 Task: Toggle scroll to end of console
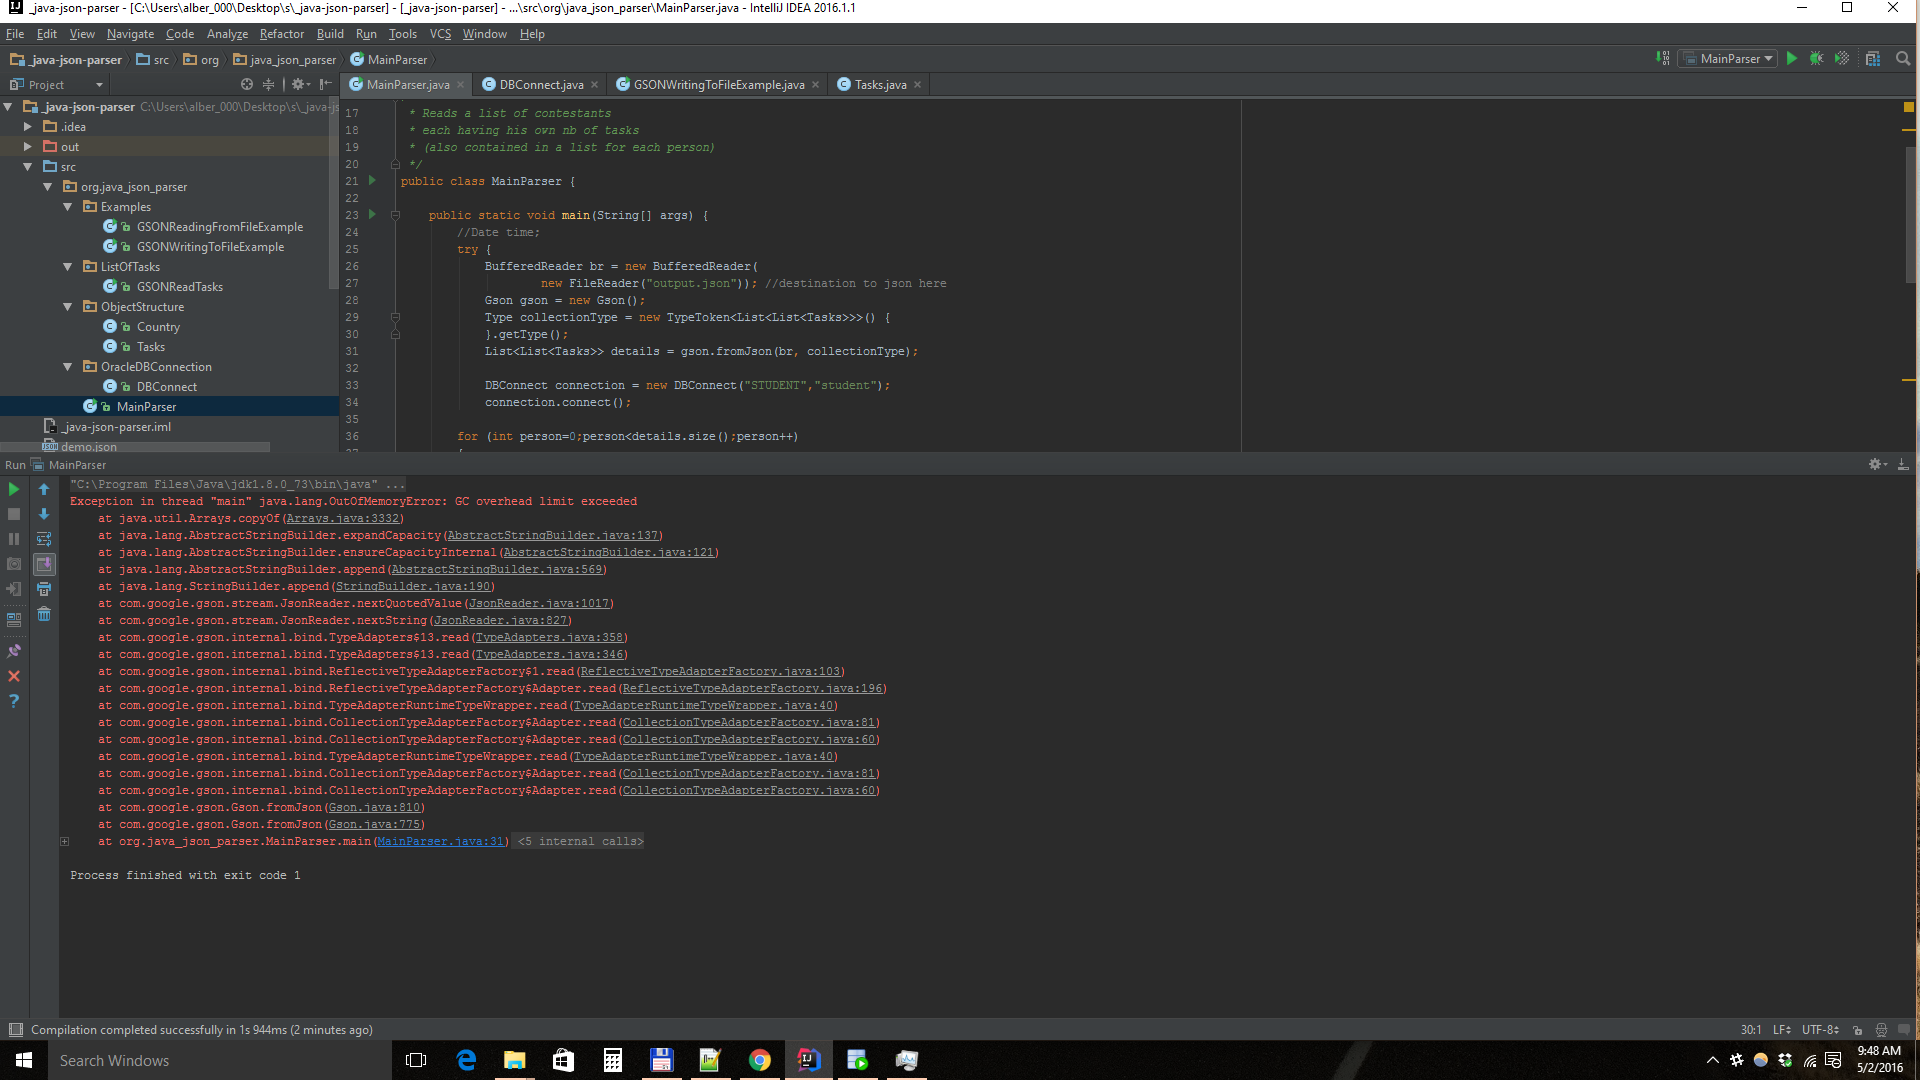(44, 564)
